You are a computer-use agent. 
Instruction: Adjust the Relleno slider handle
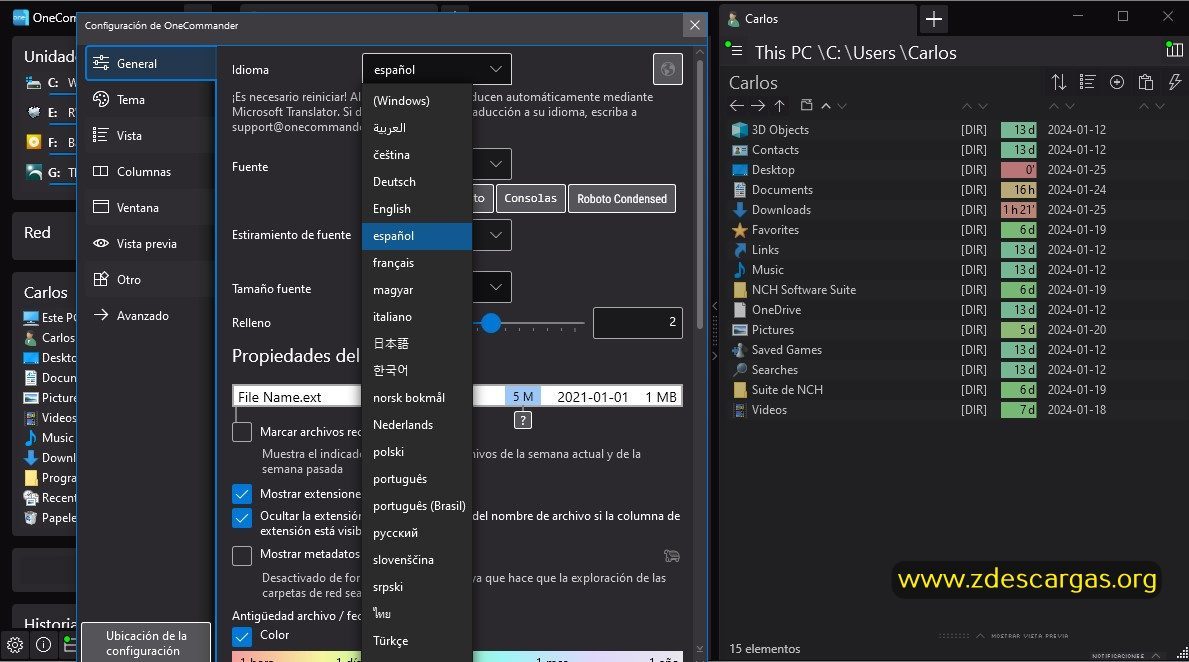click(491, 323)
